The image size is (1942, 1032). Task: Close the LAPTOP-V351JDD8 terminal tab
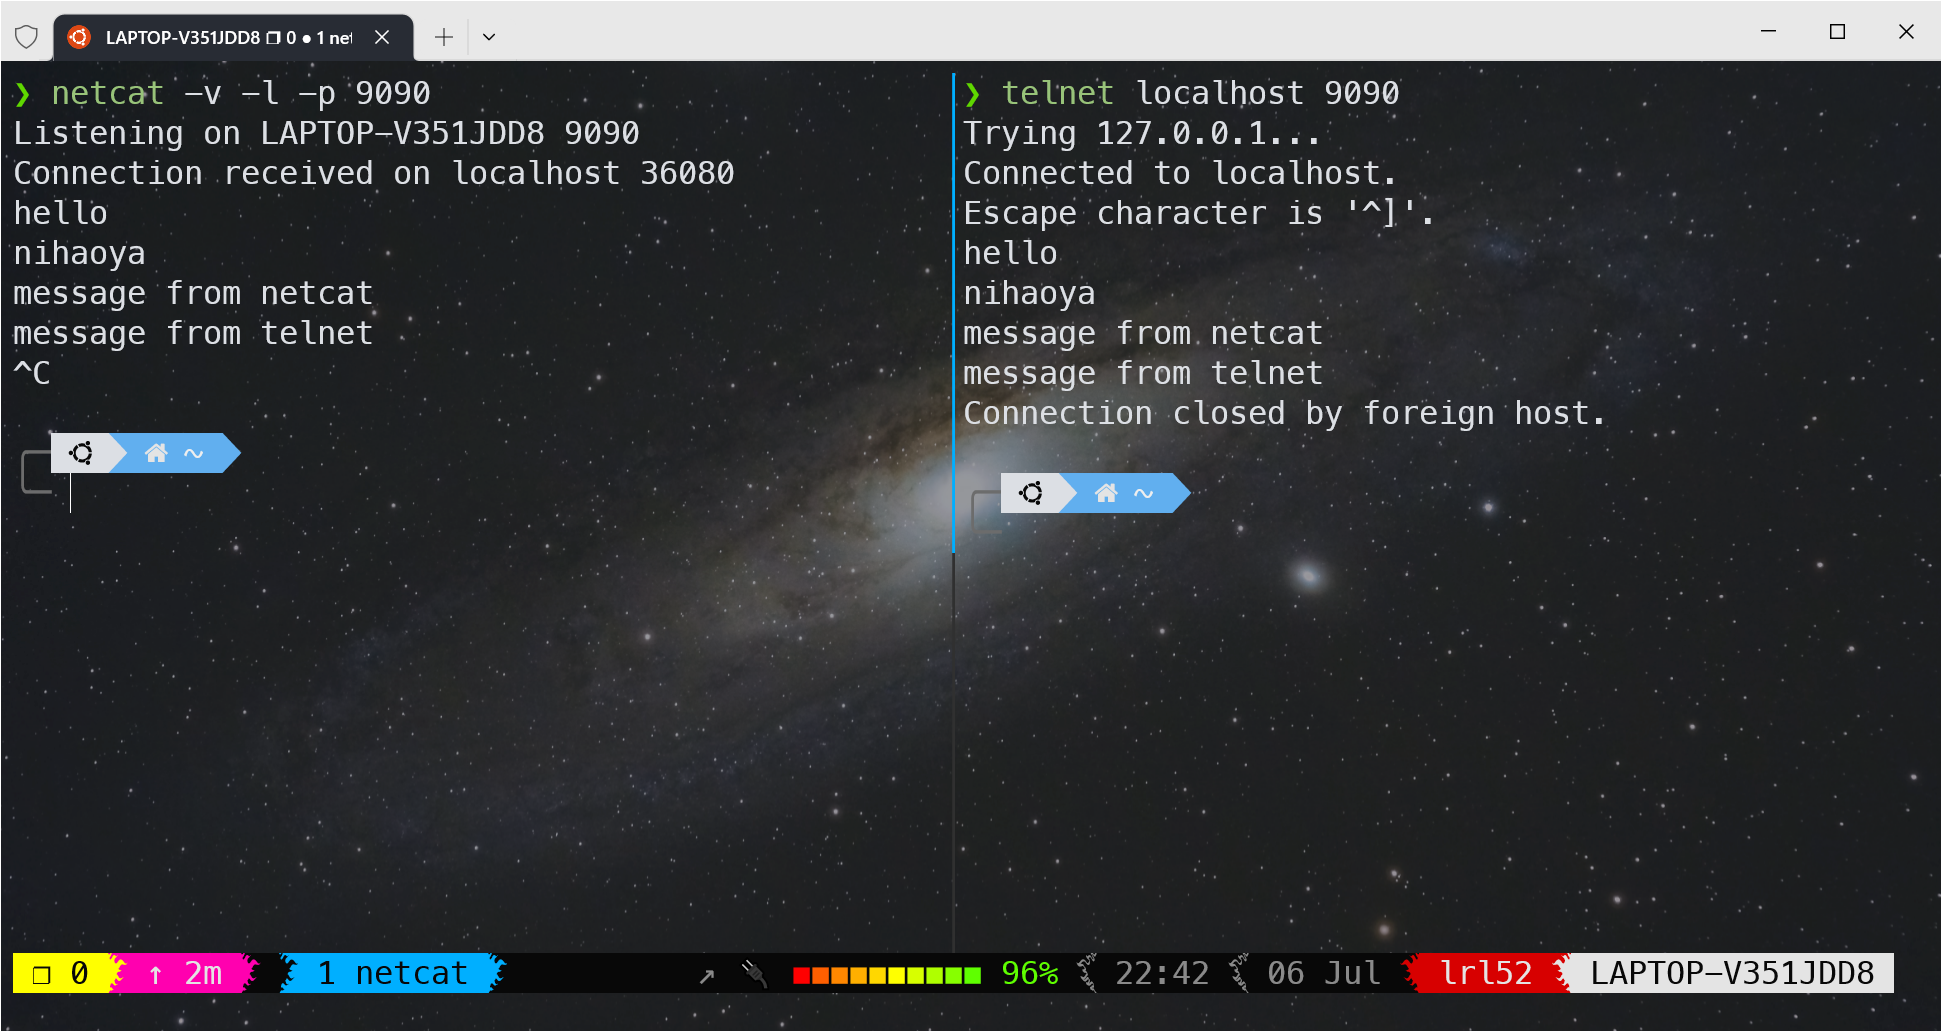[382, 37]
